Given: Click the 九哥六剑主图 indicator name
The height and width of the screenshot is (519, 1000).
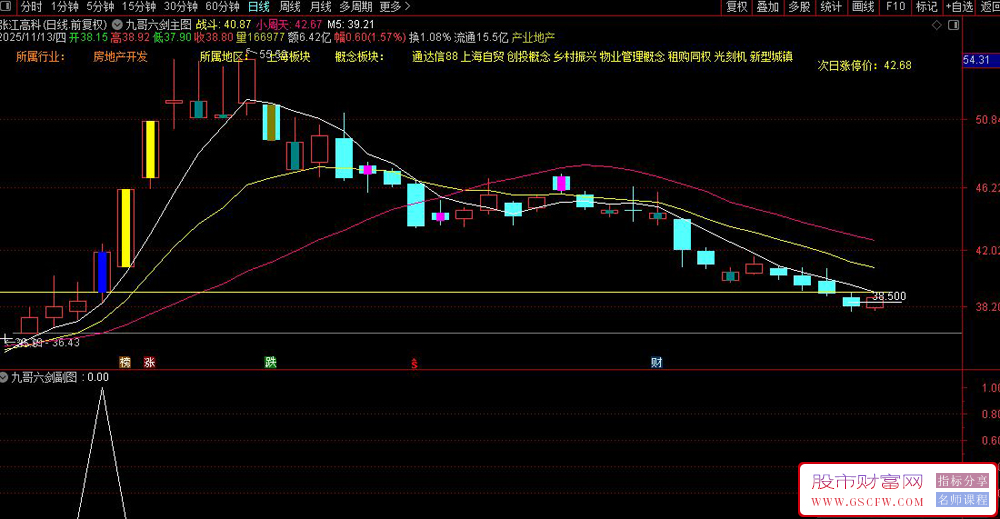Looking at the screenshot, I should point(158,25).
